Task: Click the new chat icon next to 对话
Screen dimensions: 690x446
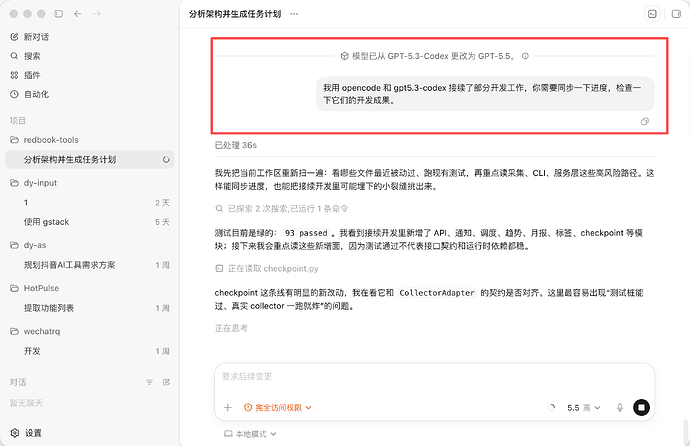Action: coord(166,382)
